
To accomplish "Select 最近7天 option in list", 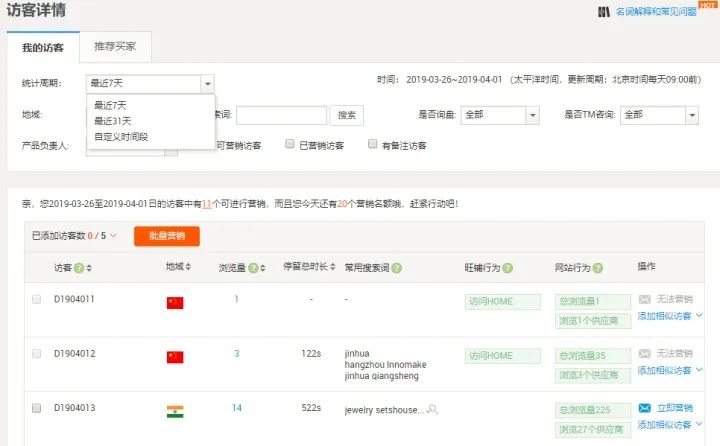I will coord(110,105).
